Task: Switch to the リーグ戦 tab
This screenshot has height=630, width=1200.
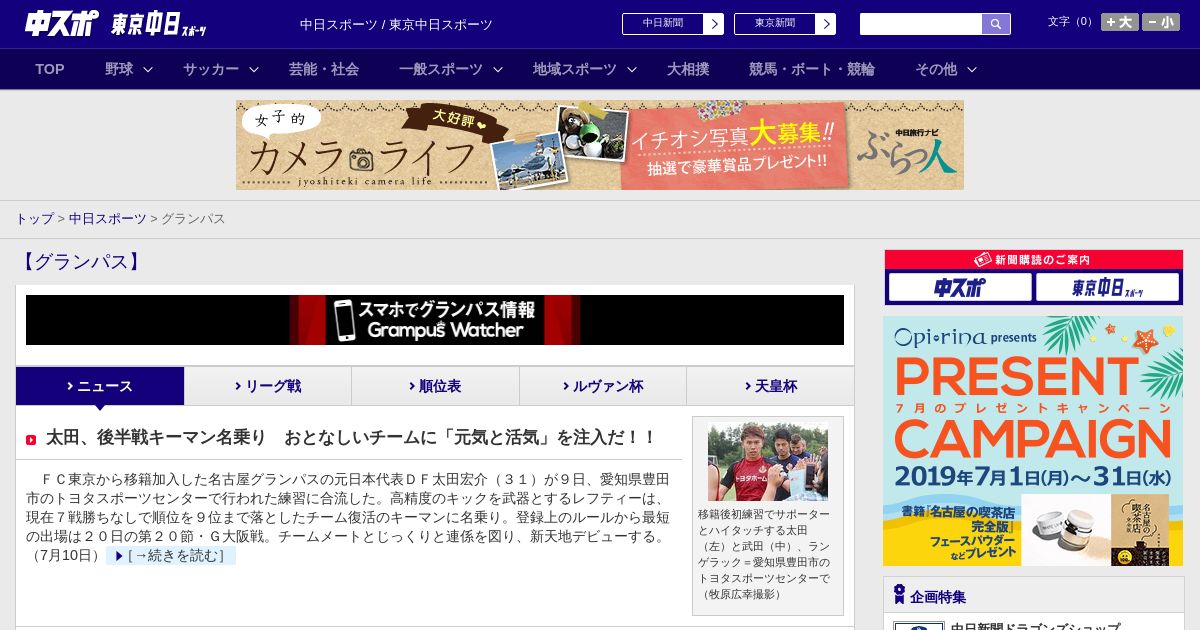Action: pyautogui.click(x=268, y=386)
